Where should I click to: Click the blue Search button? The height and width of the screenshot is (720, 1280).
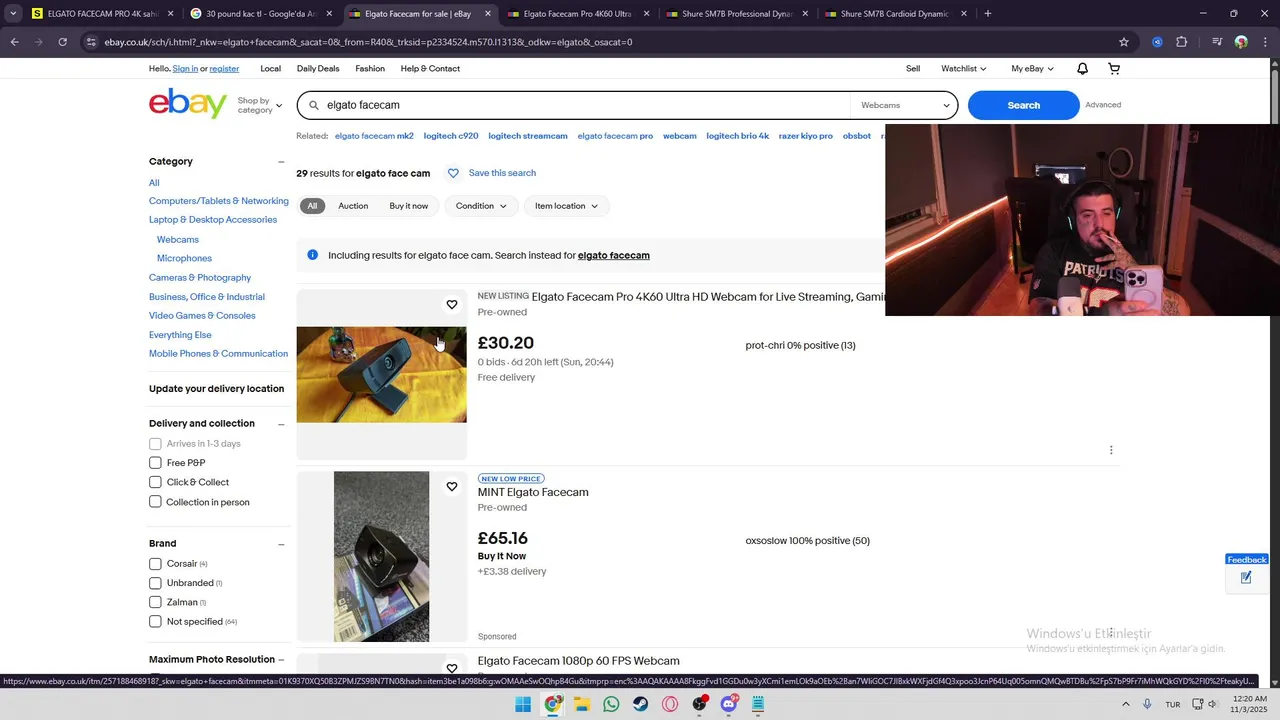coord(1023,105)
